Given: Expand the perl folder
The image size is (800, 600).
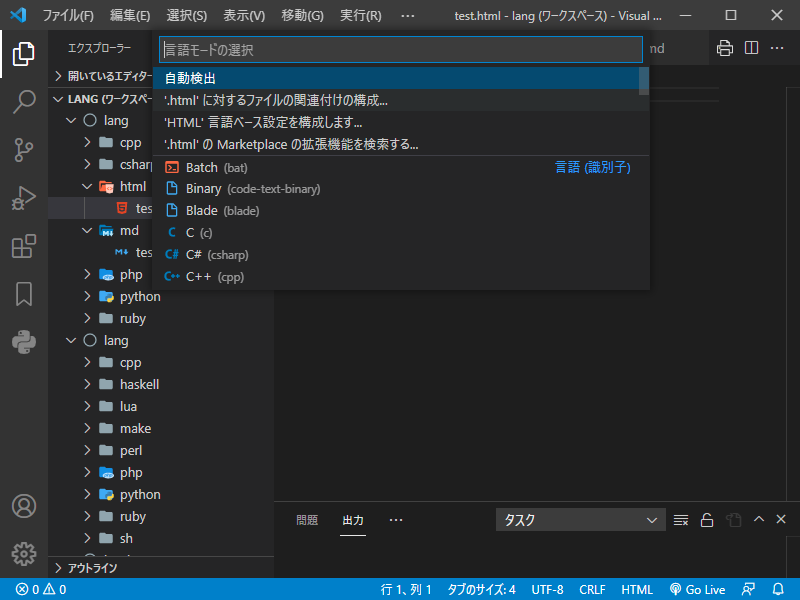Looking at the screenshot, I should click(x=161, y=451).
